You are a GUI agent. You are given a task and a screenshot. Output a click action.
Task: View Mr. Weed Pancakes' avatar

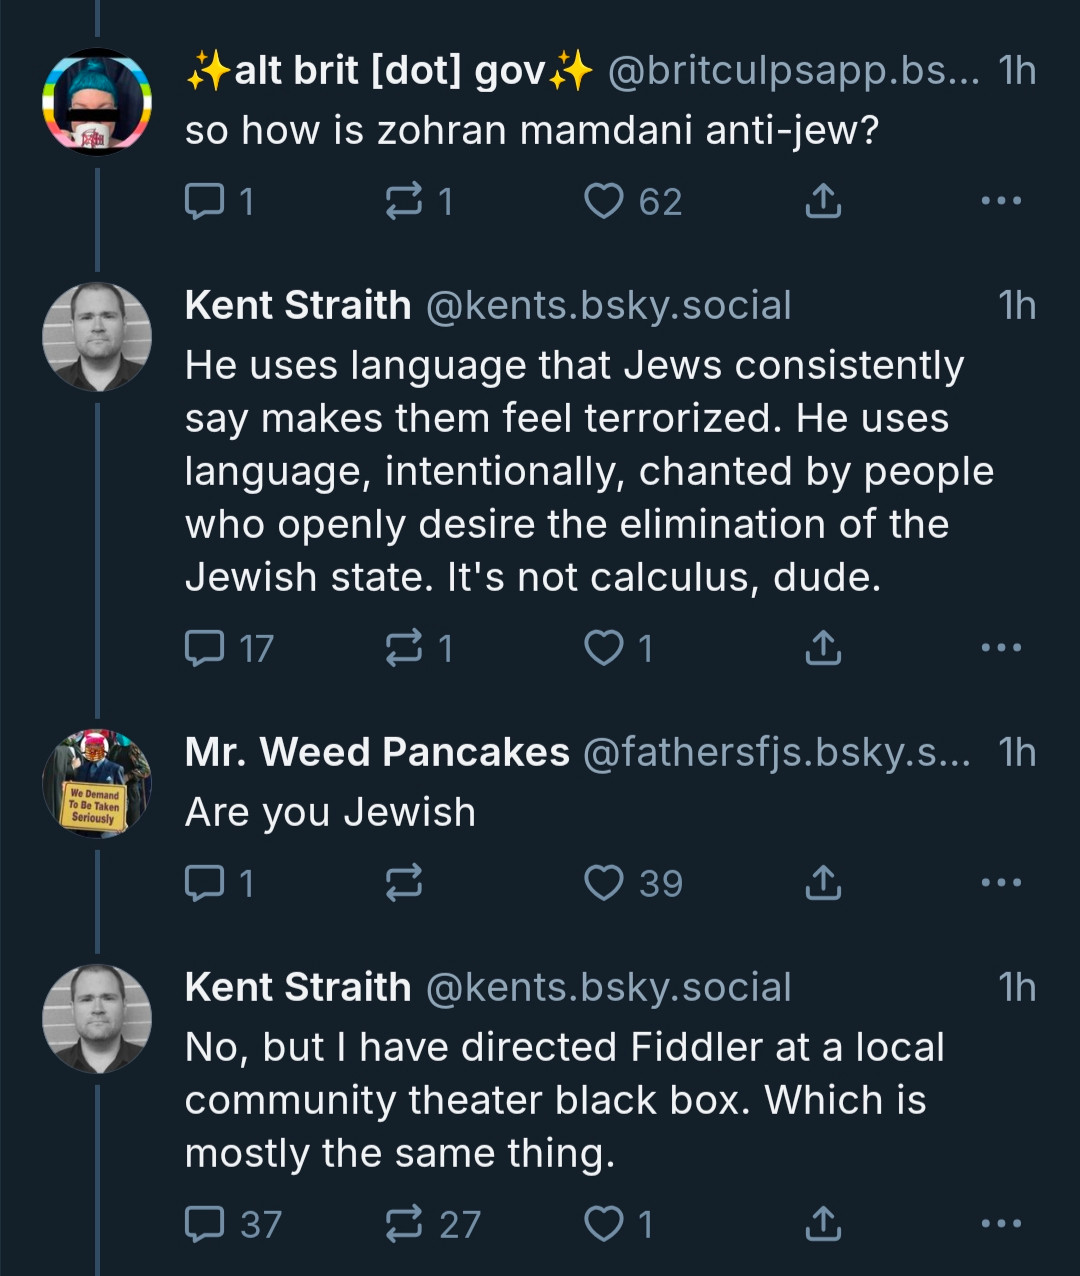(97, 784)
